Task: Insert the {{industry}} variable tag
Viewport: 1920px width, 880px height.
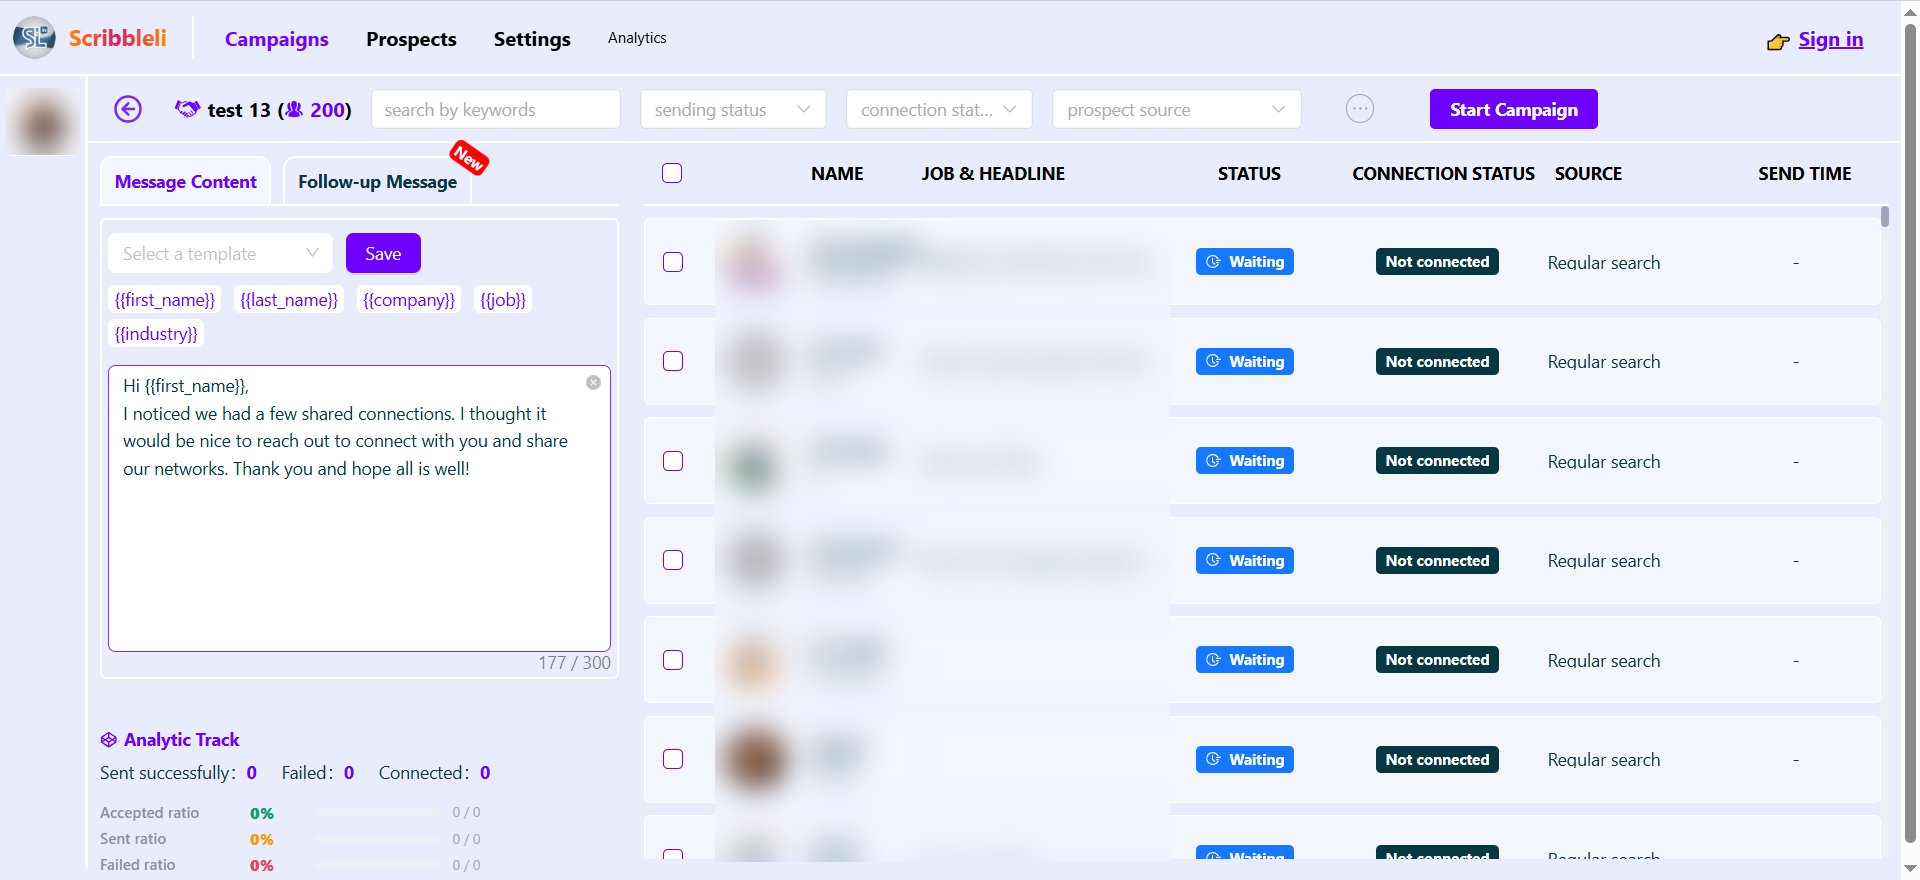Action: 156,333
